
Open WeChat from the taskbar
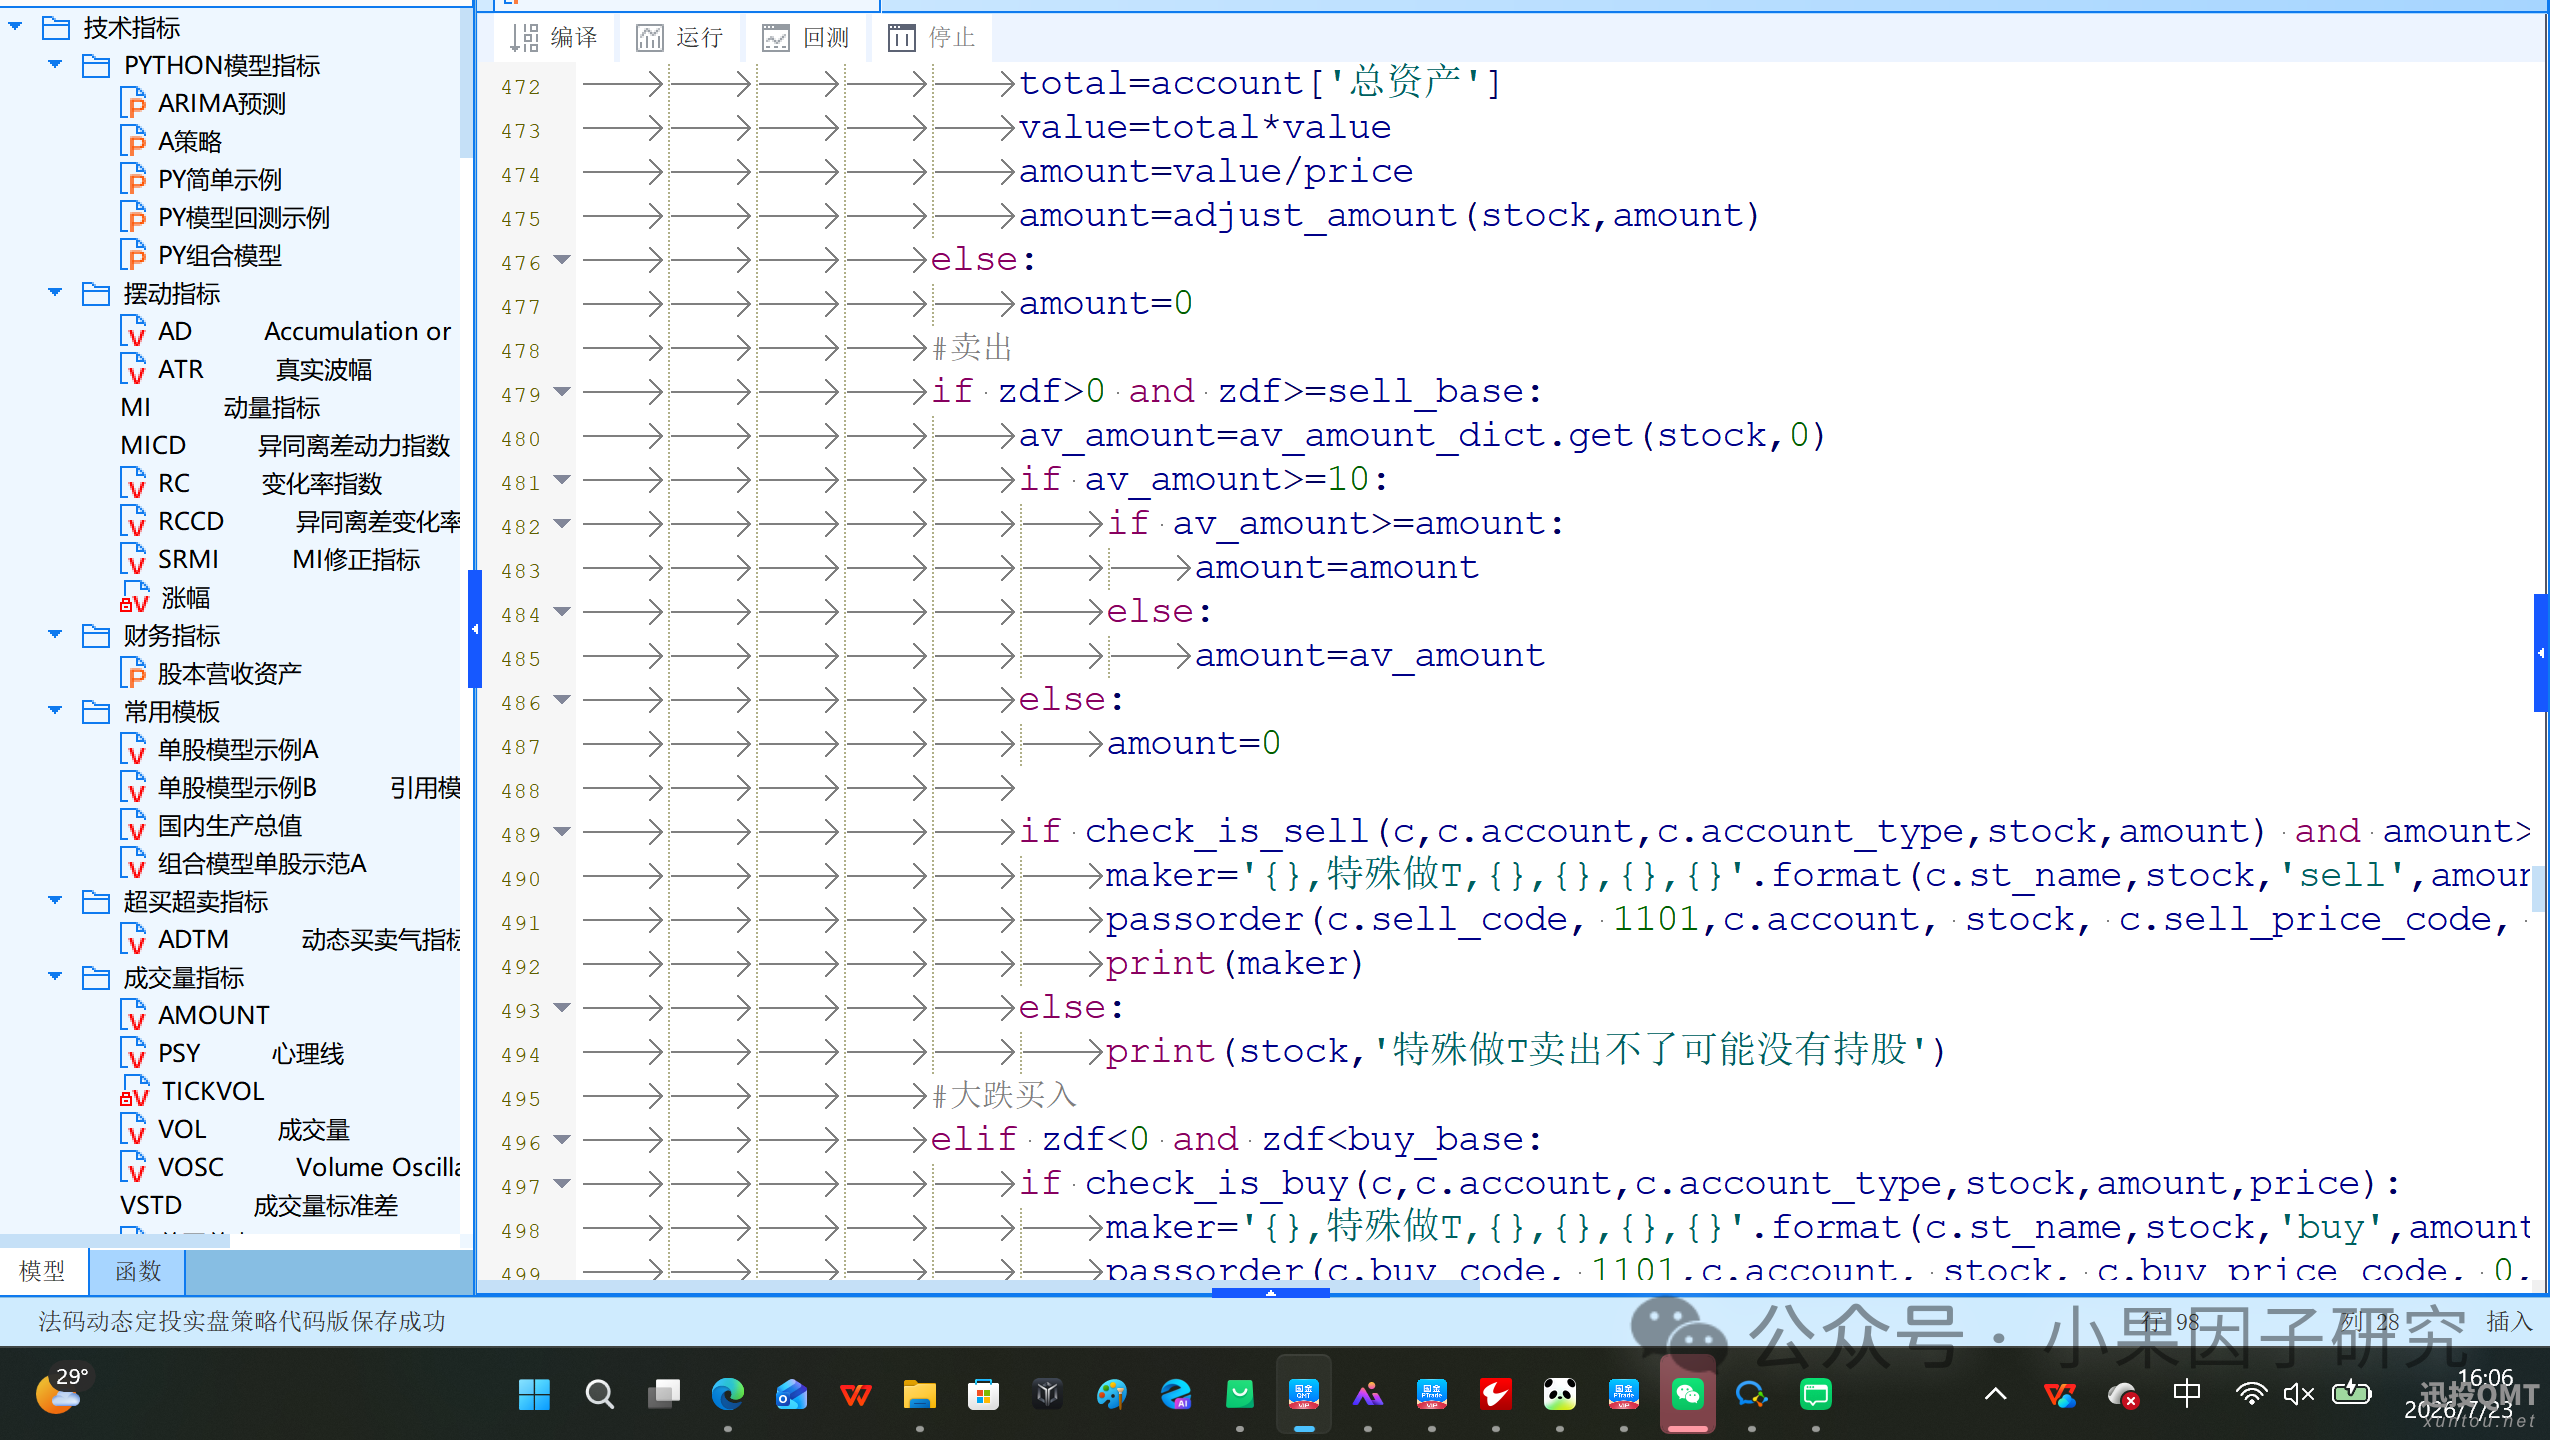click(1688, 1394)
